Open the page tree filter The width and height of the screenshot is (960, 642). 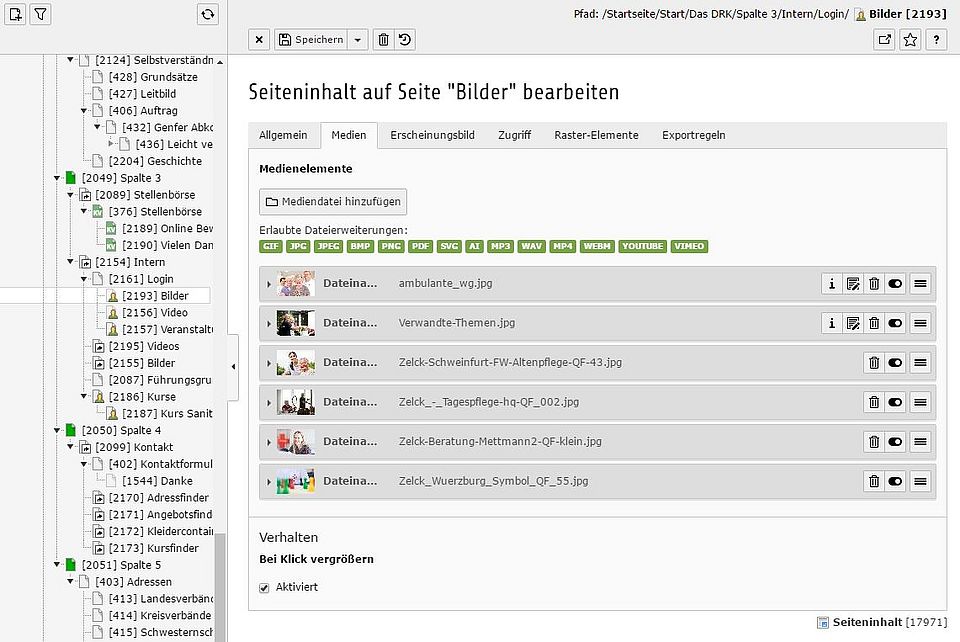click(x=40, y=14)
